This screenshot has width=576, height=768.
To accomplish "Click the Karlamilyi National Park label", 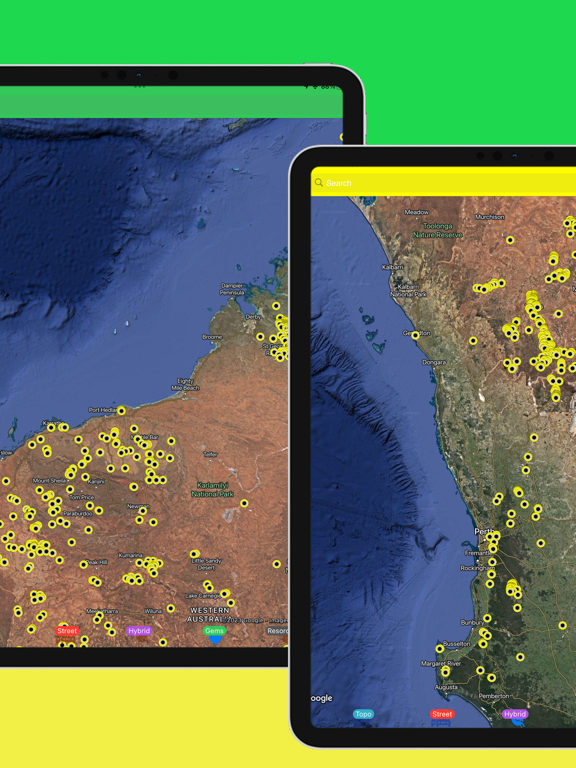I will coord(213,489).
